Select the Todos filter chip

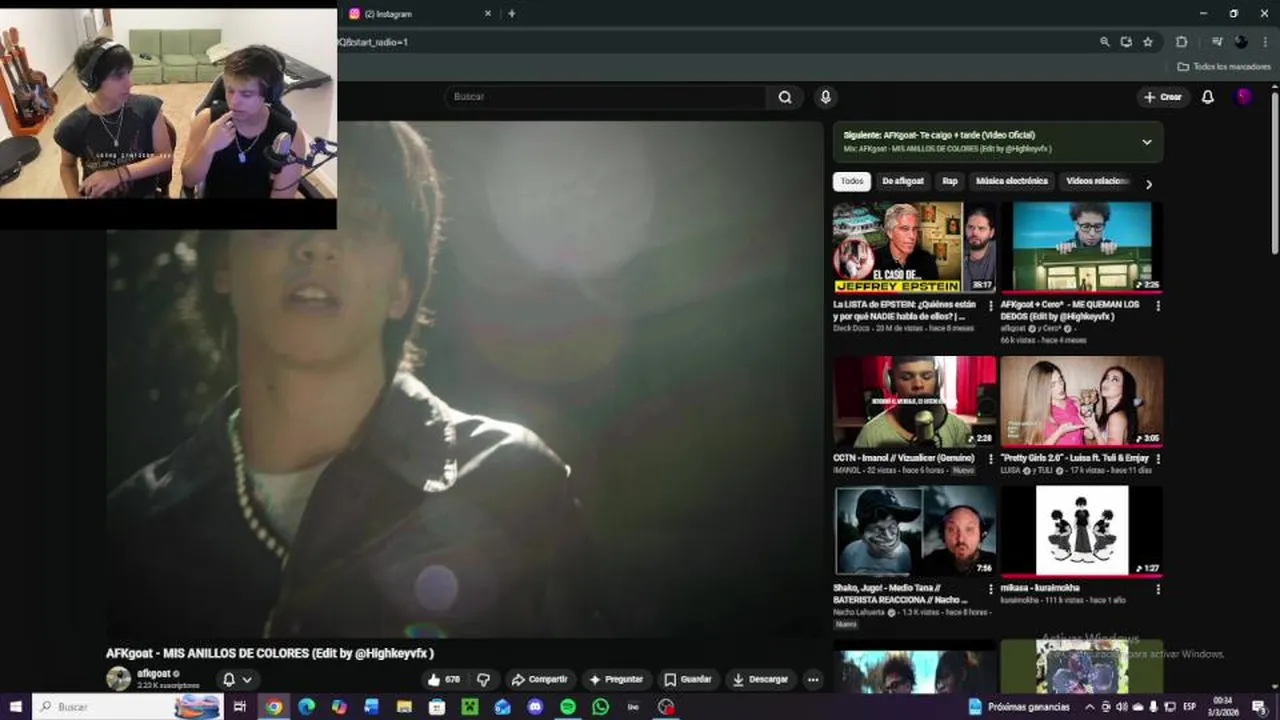click(x=852, y=181)
